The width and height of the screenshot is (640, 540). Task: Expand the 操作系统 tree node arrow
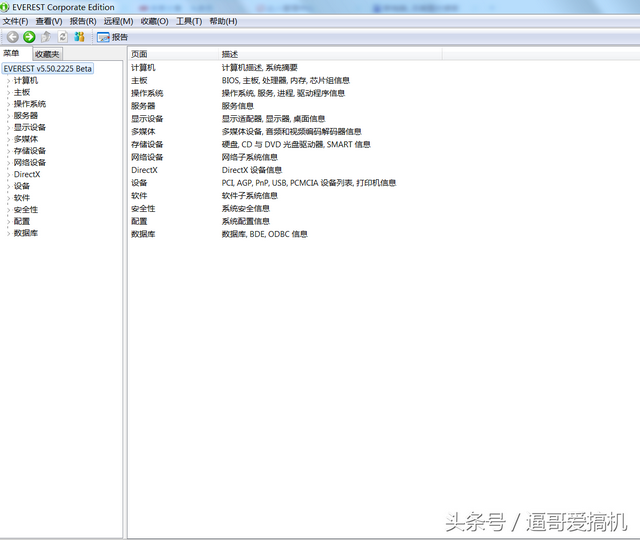click(9, 104)
